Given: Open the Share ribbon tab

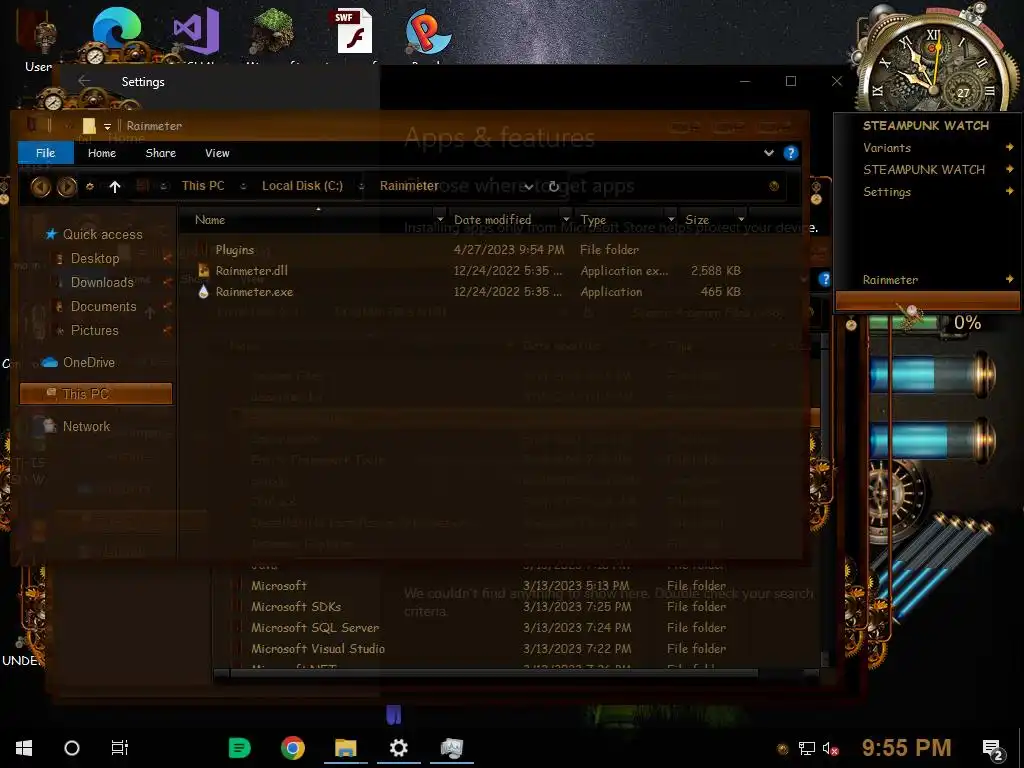Looking at the screenshot, I should tap(161, 153).
